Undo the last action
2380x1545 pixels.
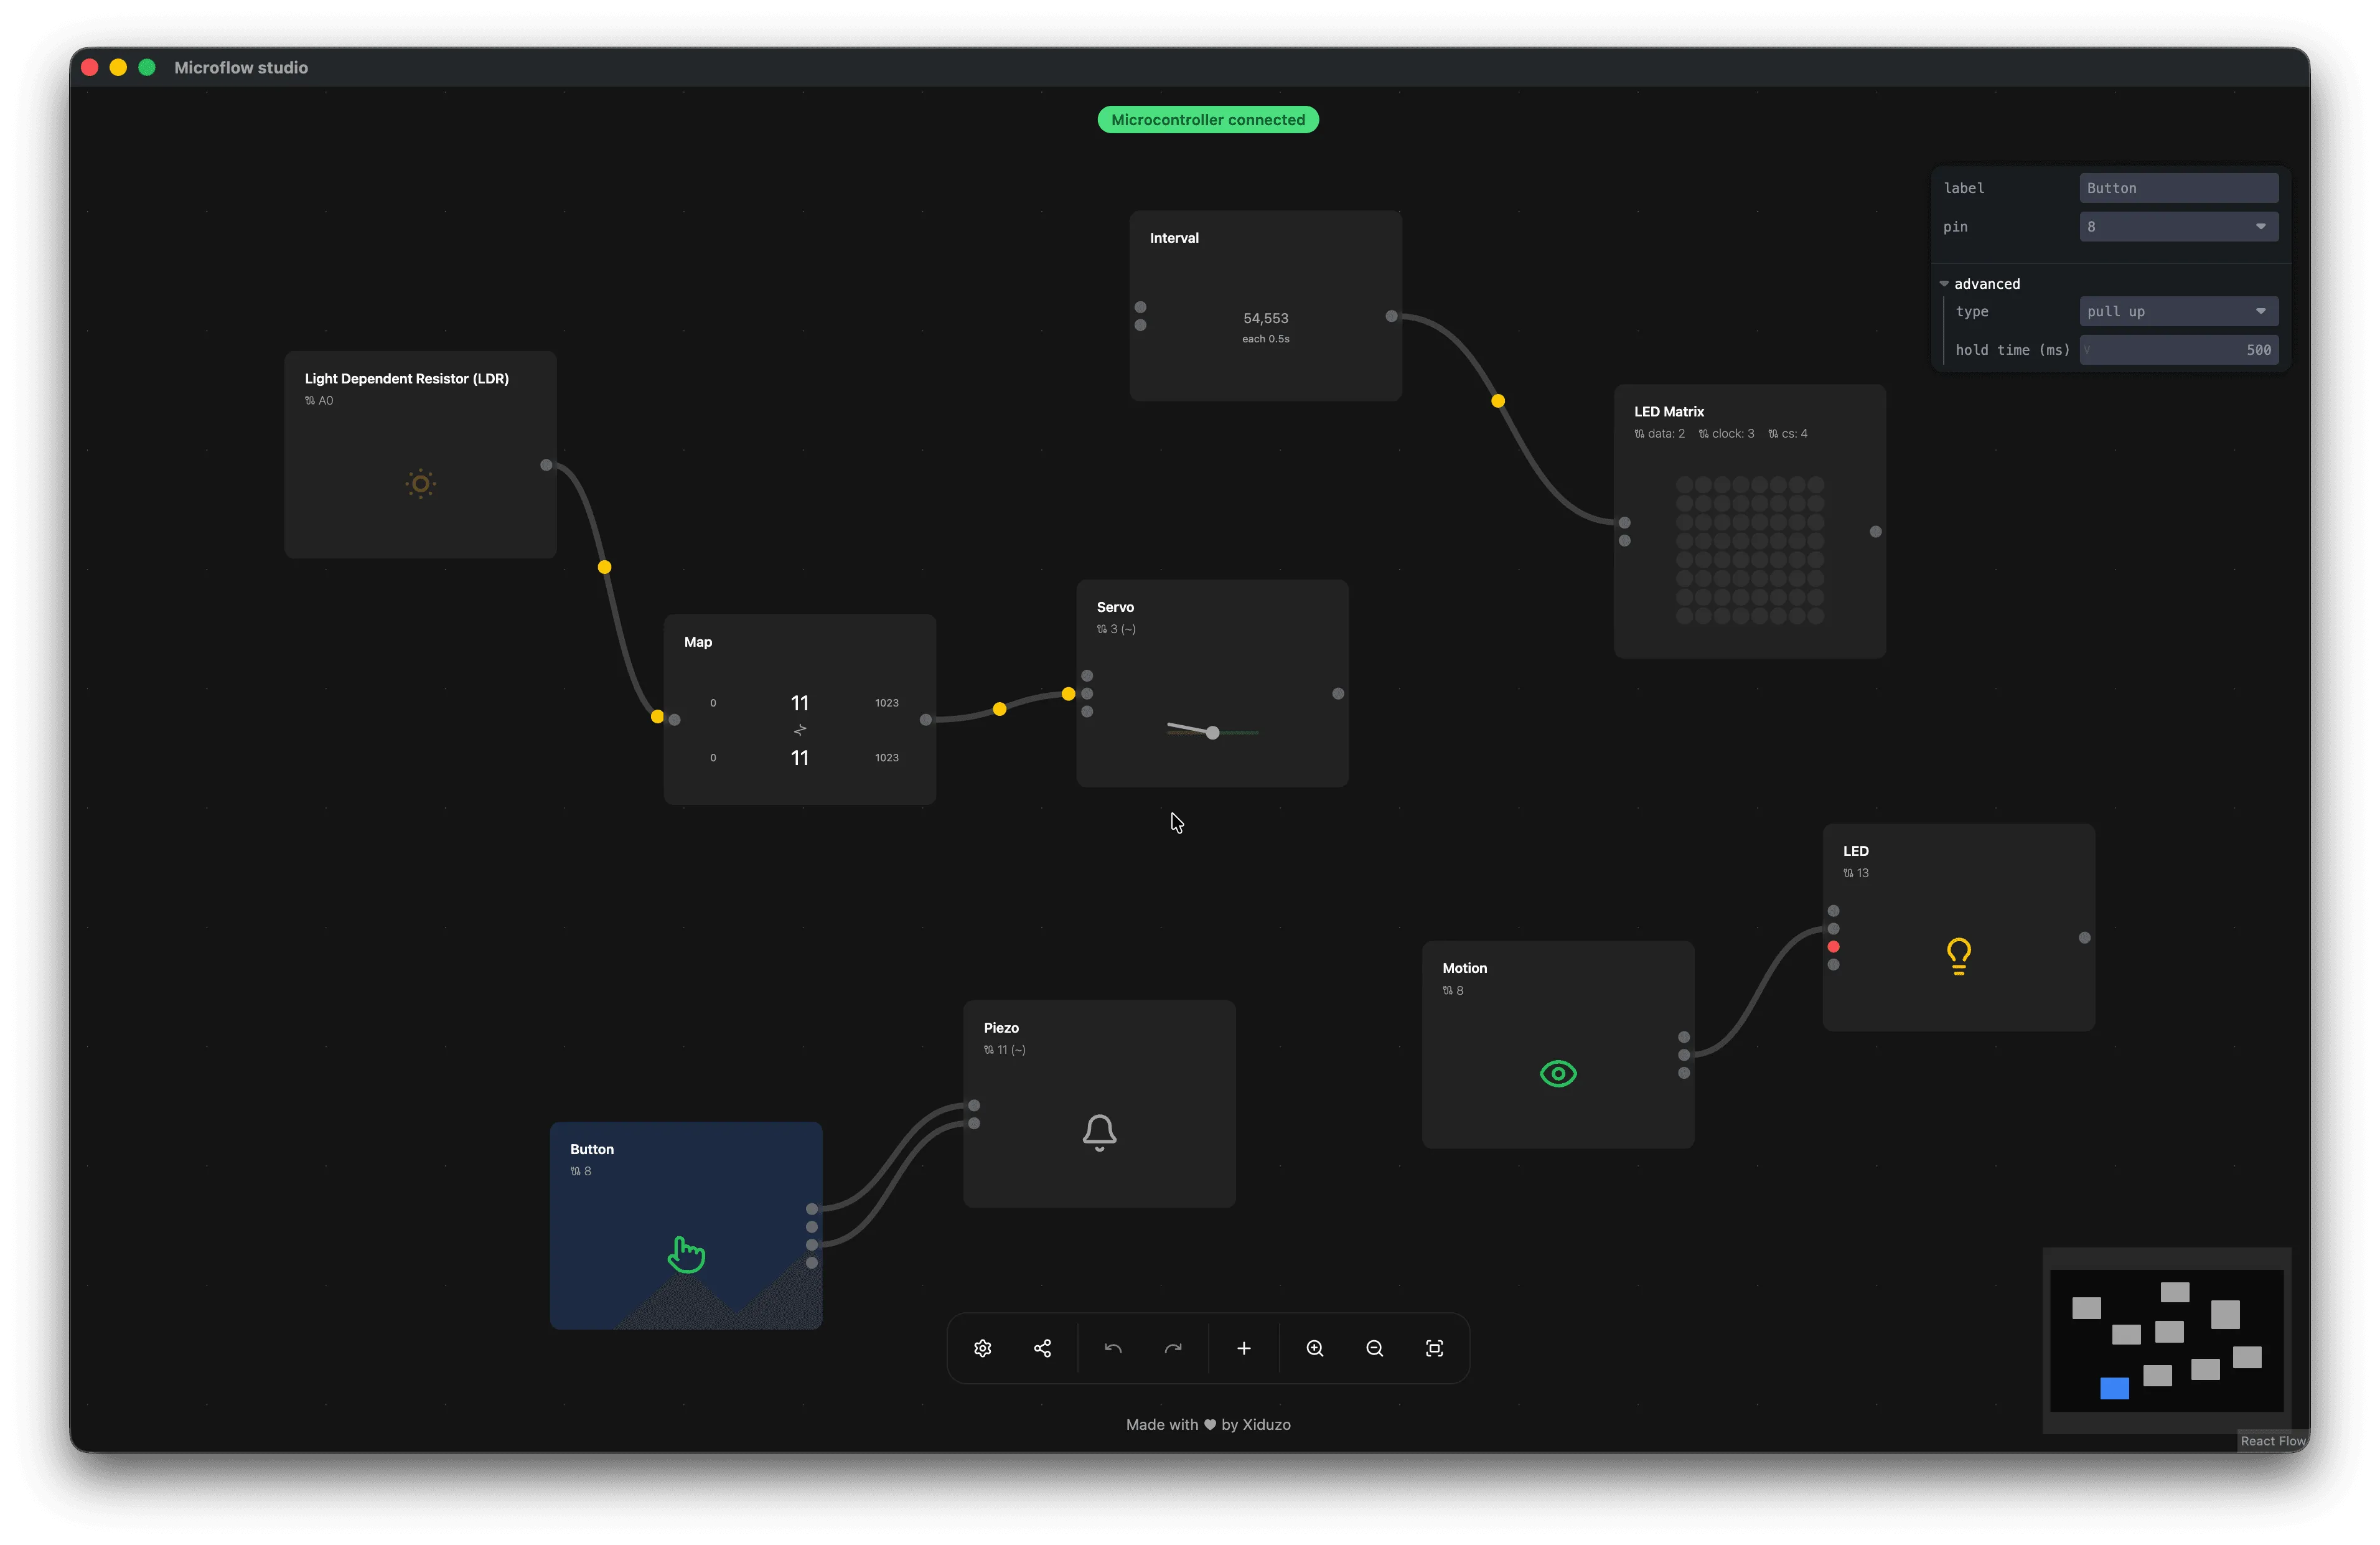(x=1113, y=1348)
